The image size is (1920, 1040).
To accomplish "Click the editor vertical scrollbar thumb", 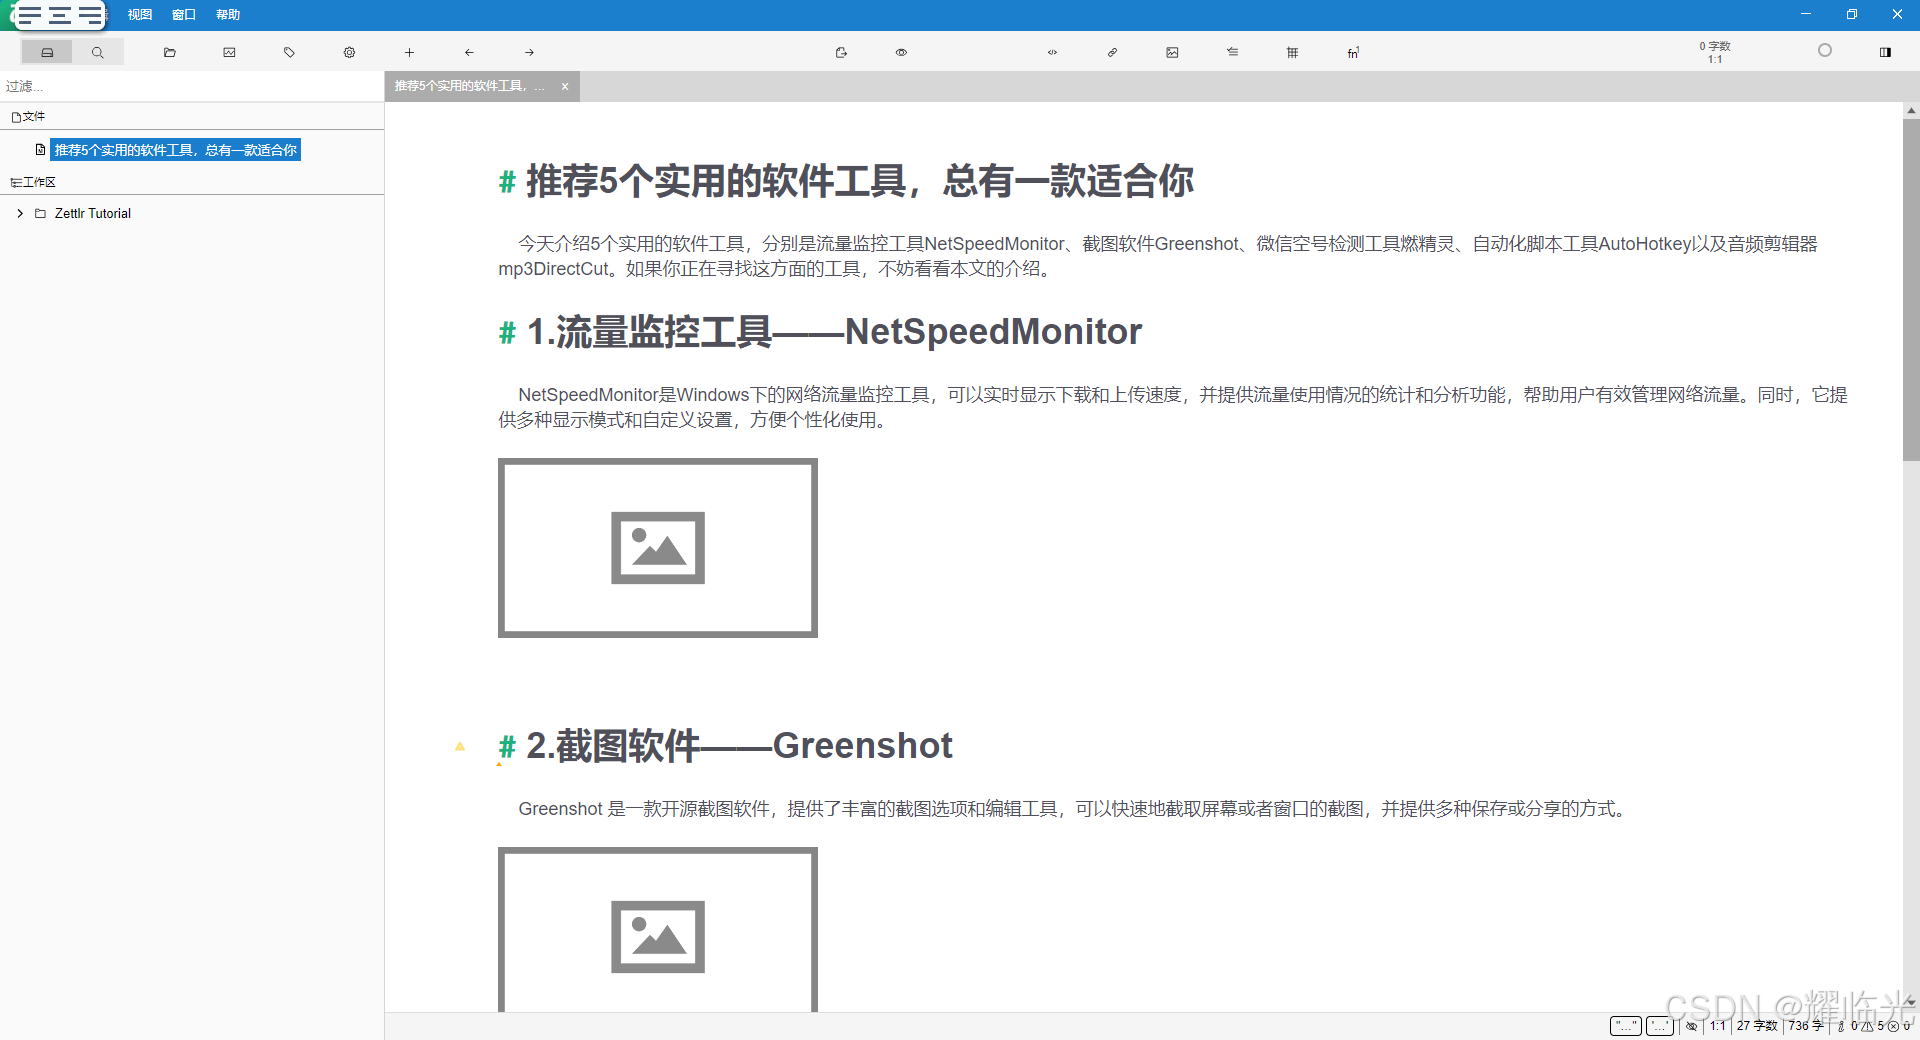I will pos(1911,290).
